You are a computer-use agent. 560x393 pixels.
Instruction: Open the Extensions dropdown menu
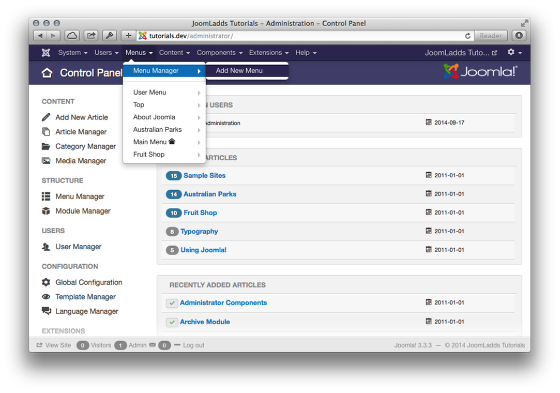click(x=269, y=53)
